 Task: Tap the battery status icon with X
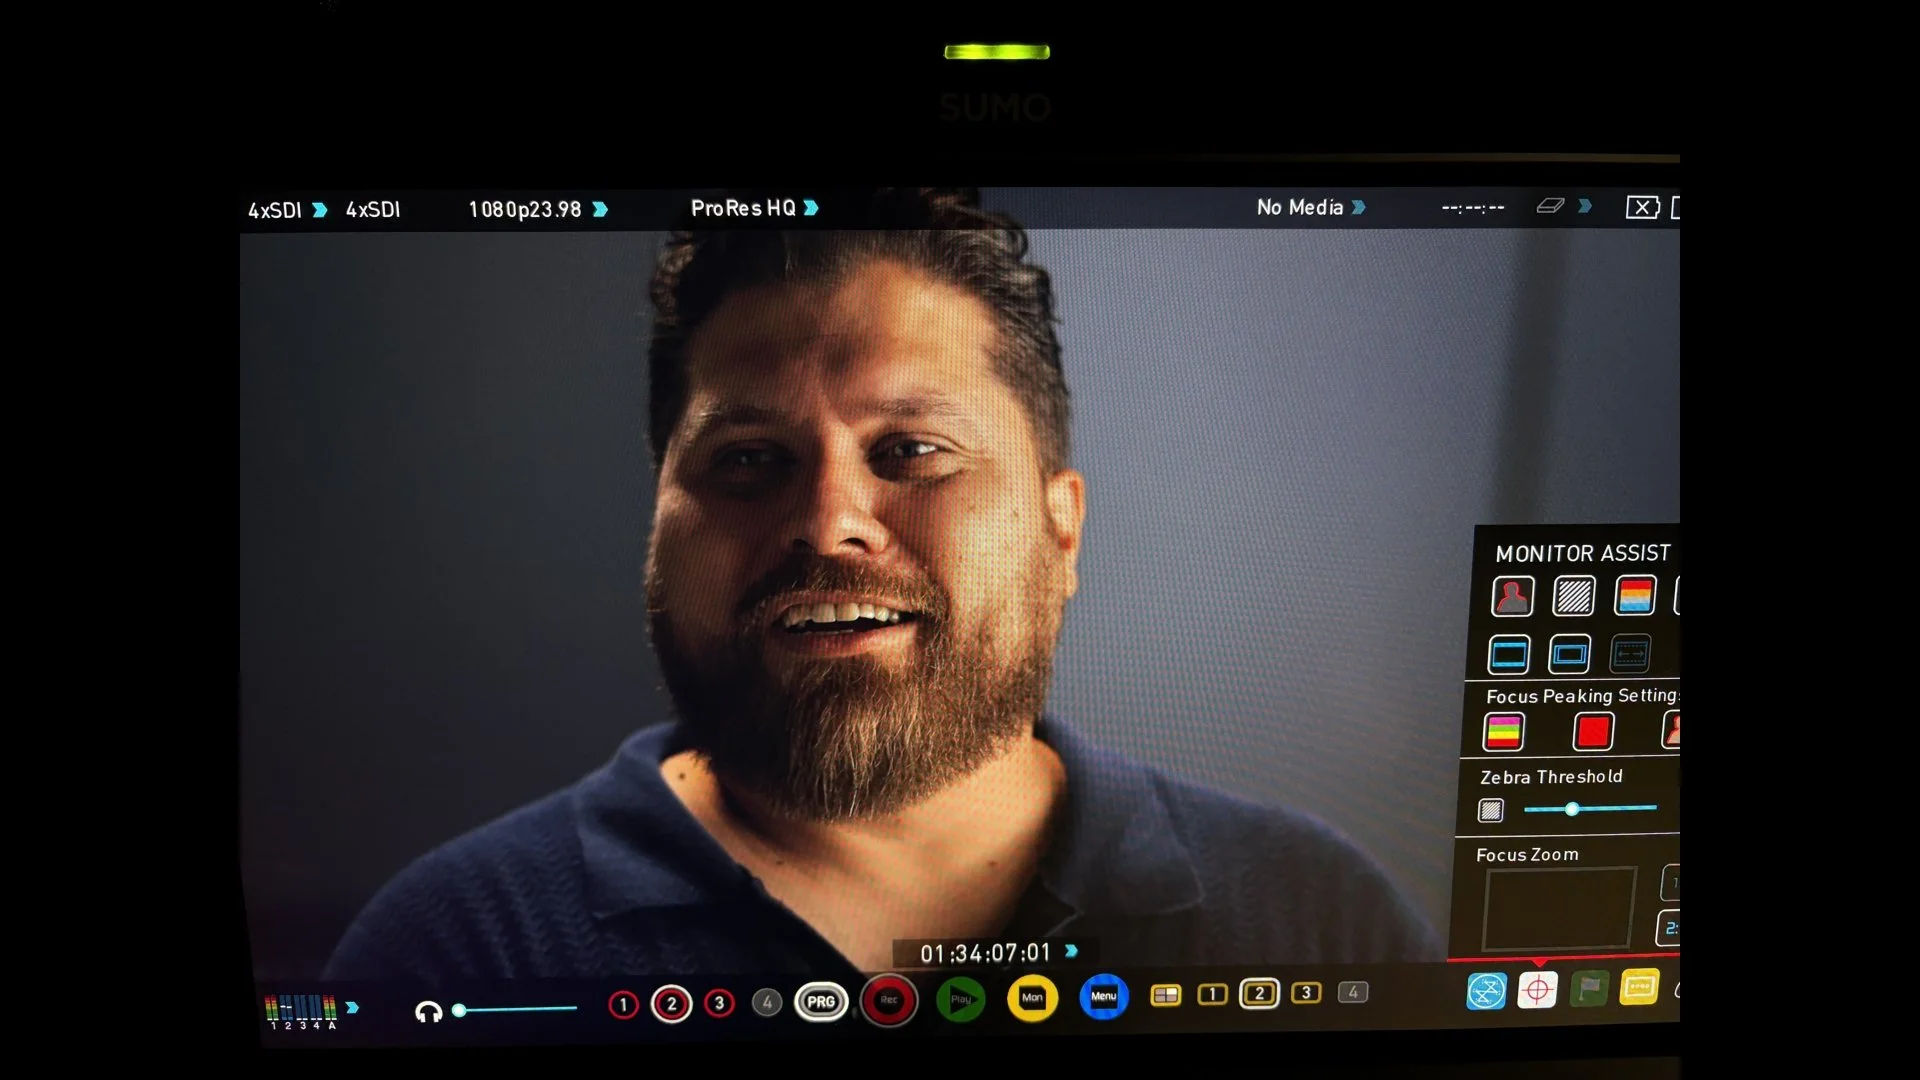[x=1643, y=207]
